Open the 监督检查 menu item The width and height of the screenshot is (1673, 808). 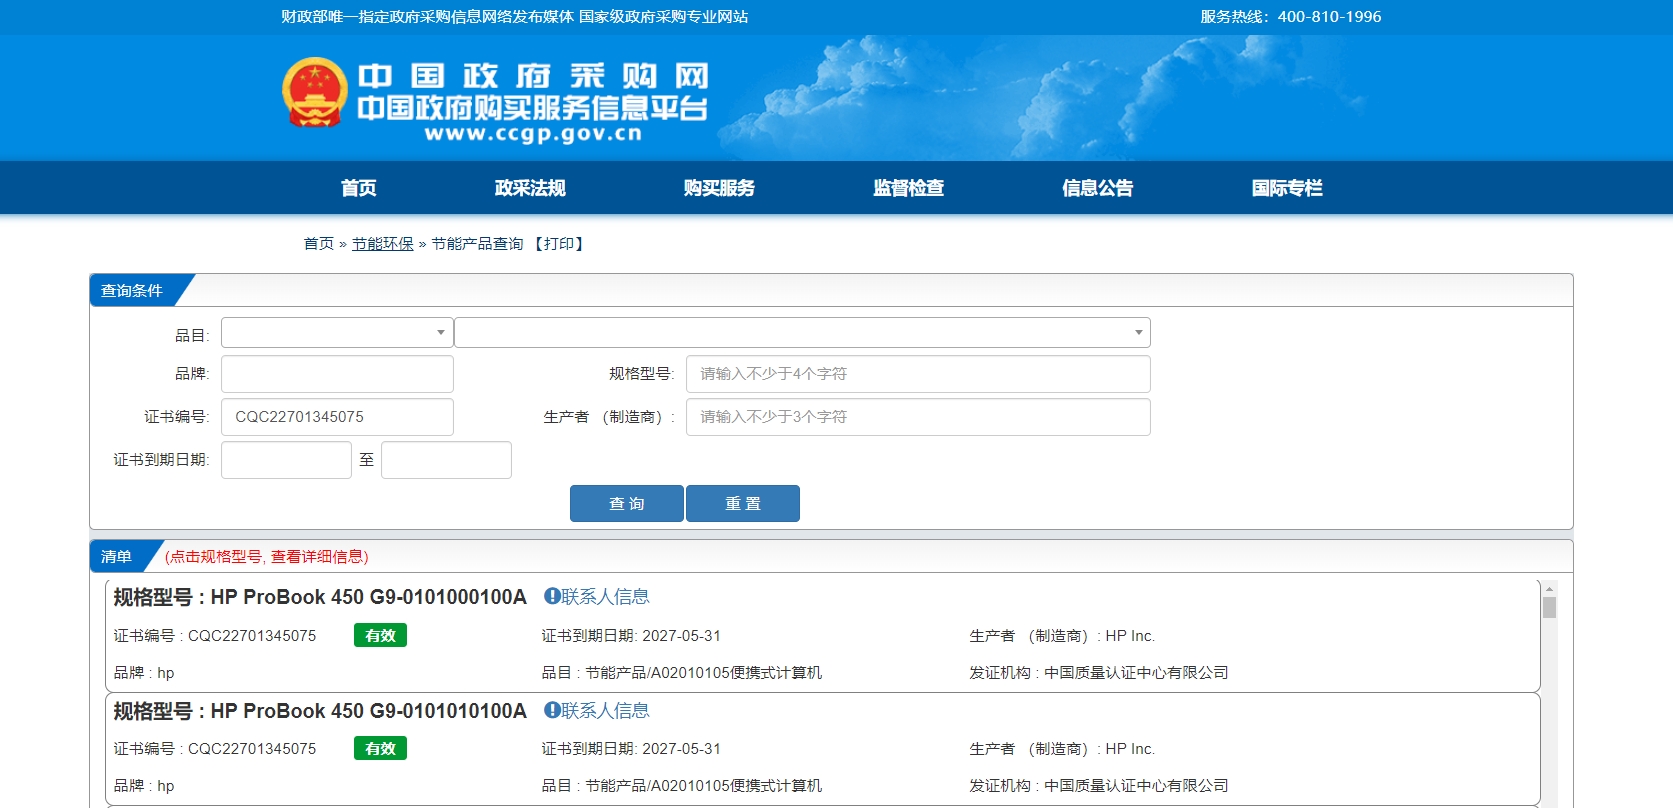908,188
